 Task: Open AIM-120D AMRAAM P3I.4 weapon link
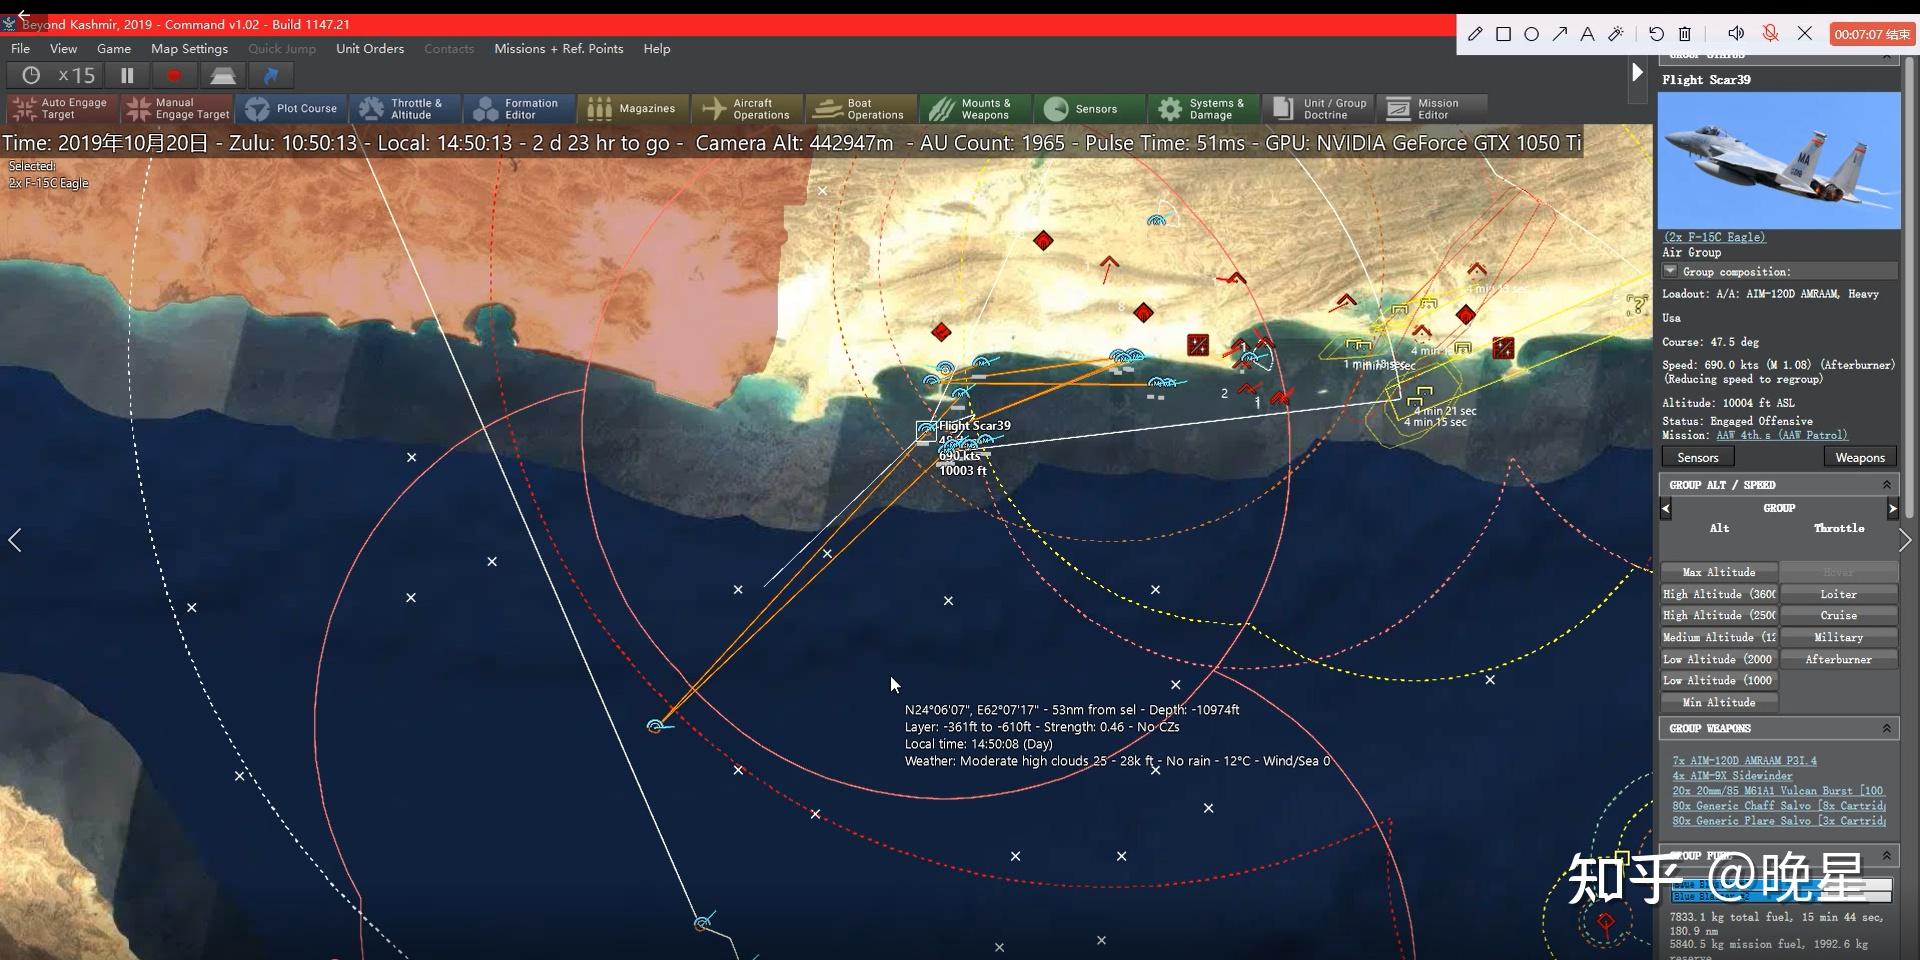pyautogui.click(x=1745, y=760)
